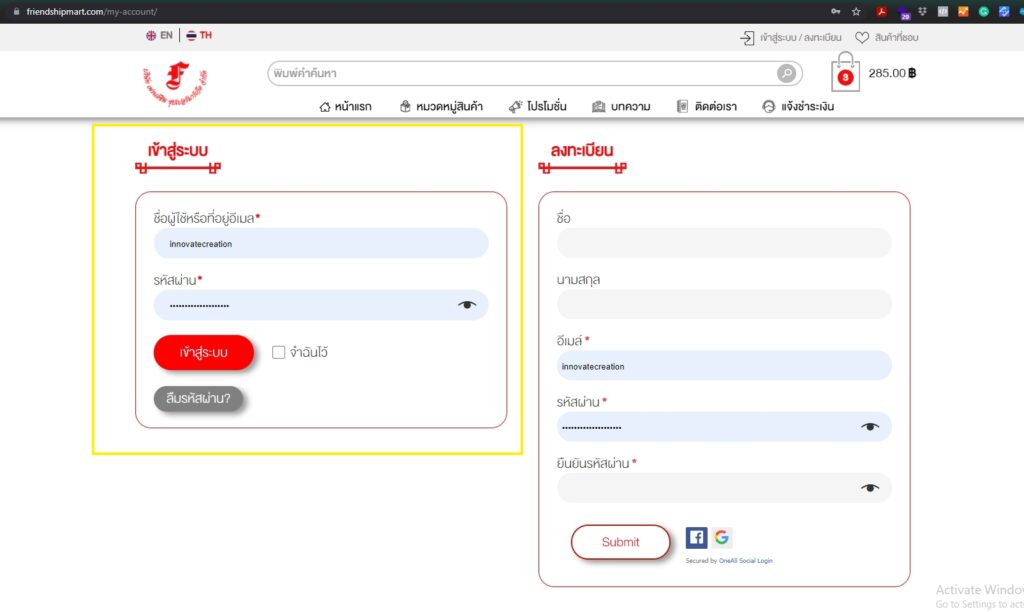Go to โปรโมชั่น menu item

537,106
